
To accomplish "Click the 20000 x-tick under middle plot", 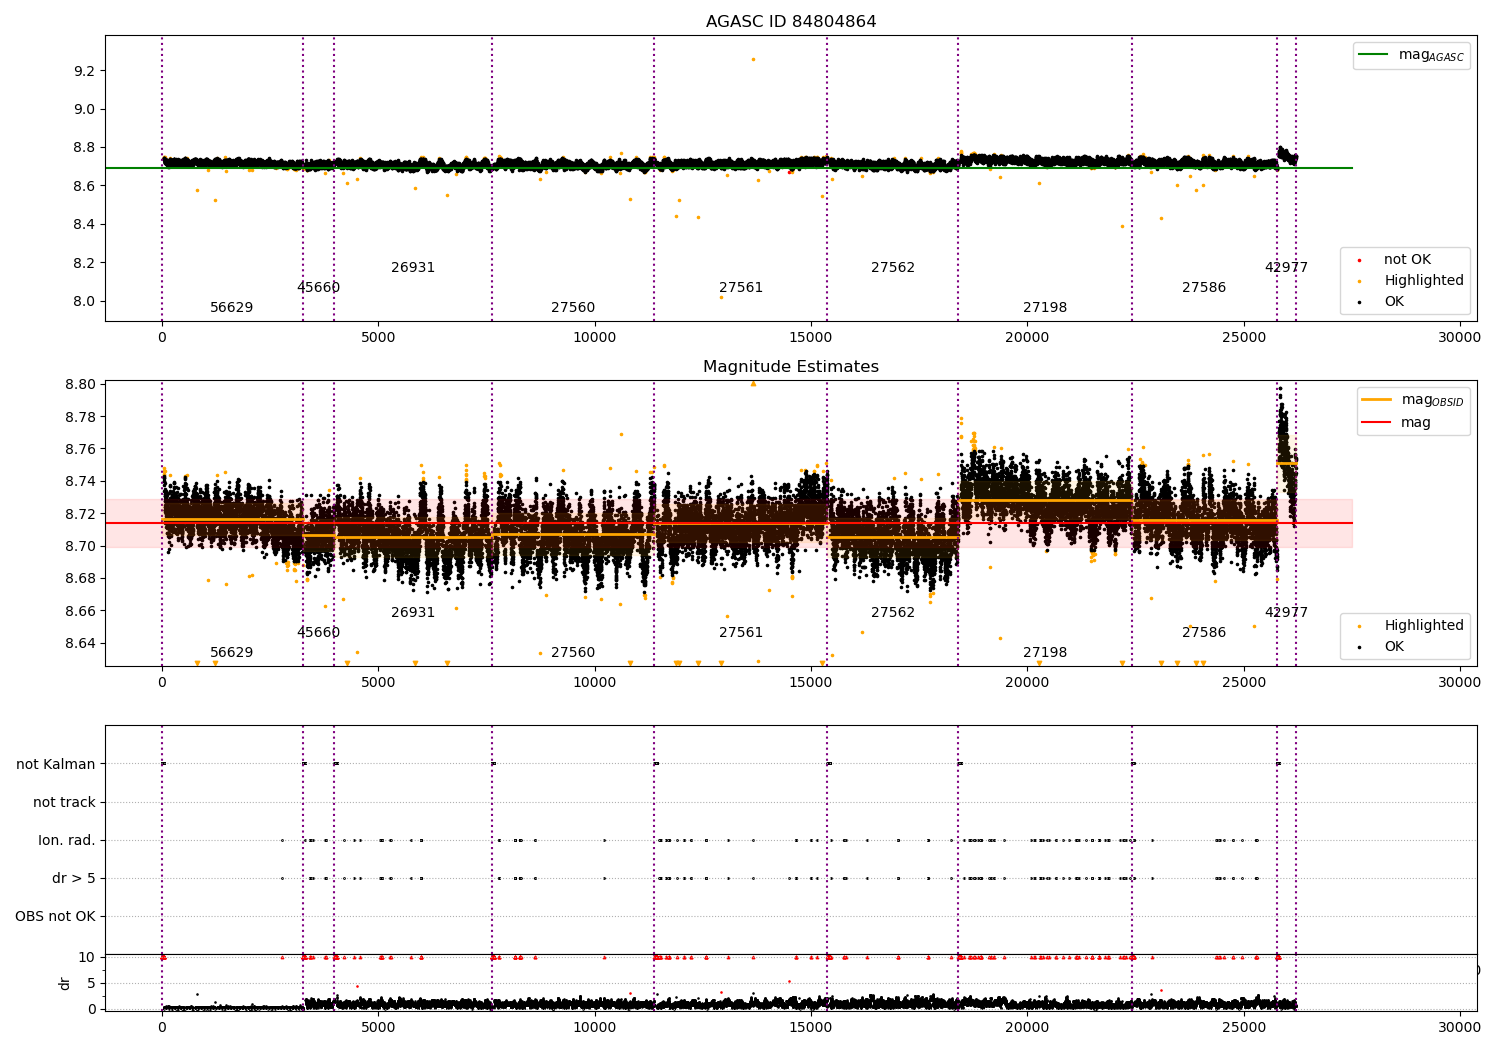I will click(1027, 683).
